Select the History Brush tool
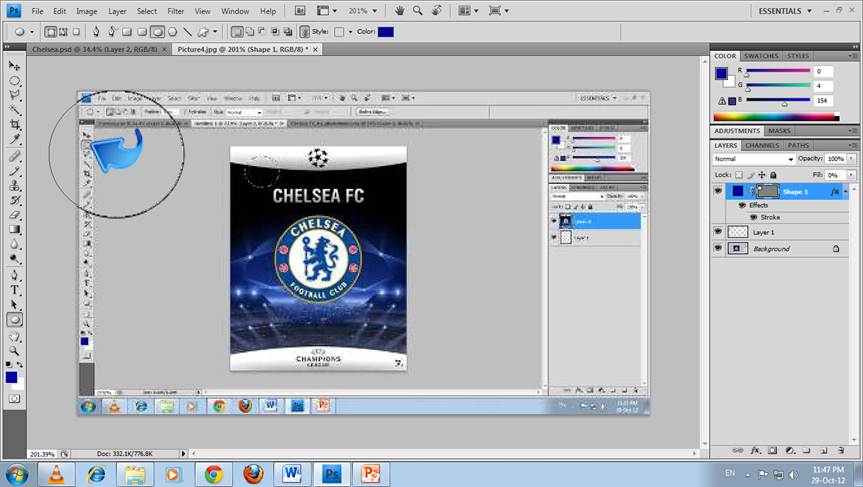The height and width of the screenshot is (487, 863). (14, 200)
